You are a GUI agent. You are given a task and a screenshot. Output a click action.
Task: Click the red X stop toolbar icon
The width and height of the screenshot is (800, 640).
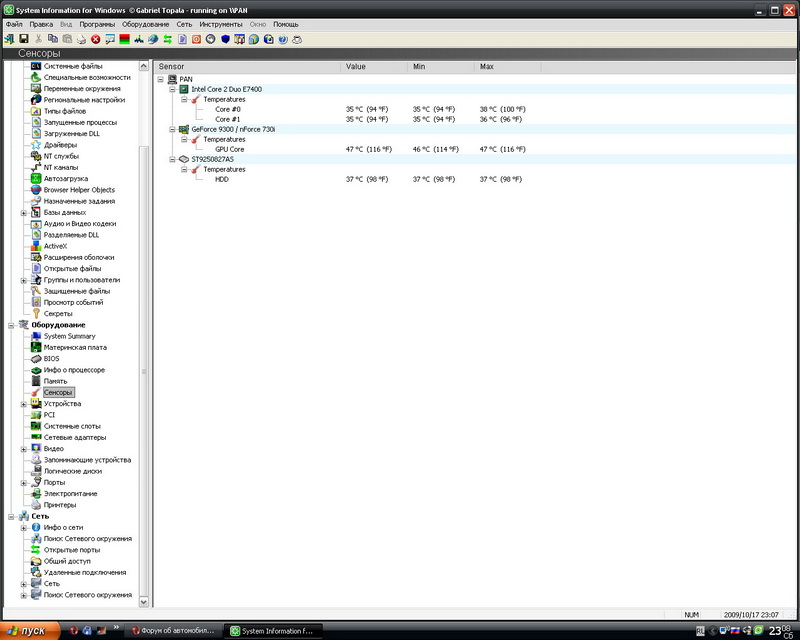pyautogui.click(x=96, y=39)
